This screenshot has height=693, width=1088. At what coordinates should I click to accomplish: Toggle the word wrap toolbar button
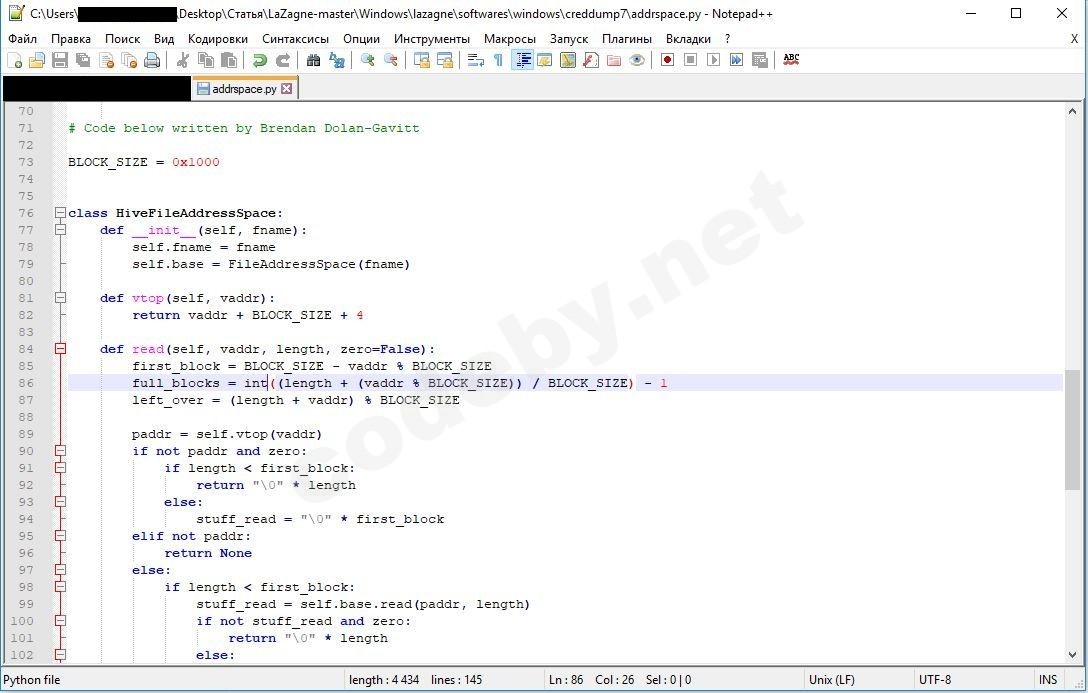coord(475,60)
